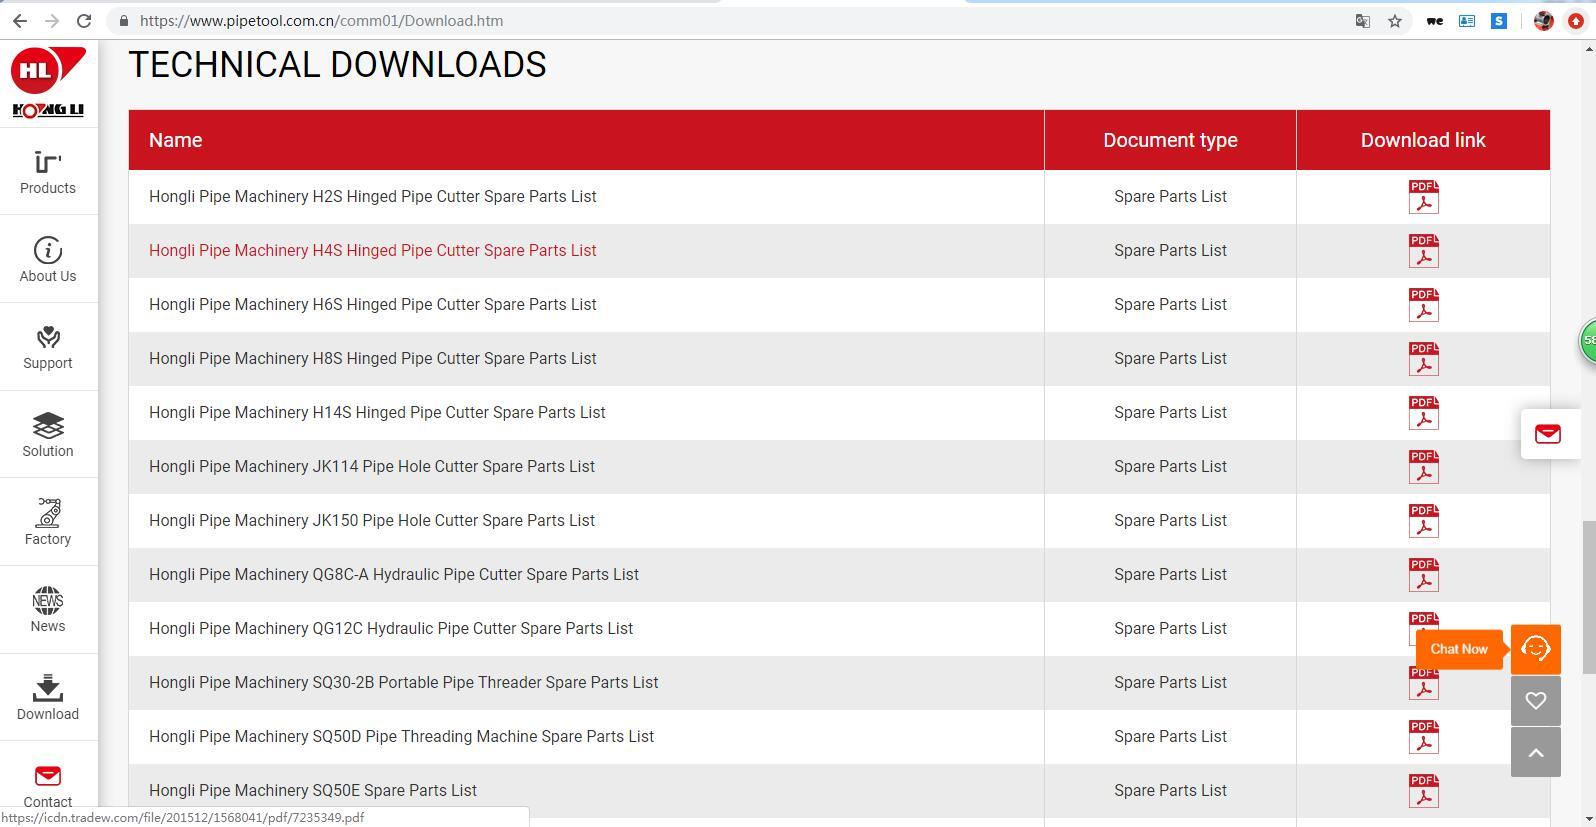This screenshot has height=827, width=1596.
Task: Open Hongli SQ50D Pipe Threading Machine link
Action: pos(401,737)
